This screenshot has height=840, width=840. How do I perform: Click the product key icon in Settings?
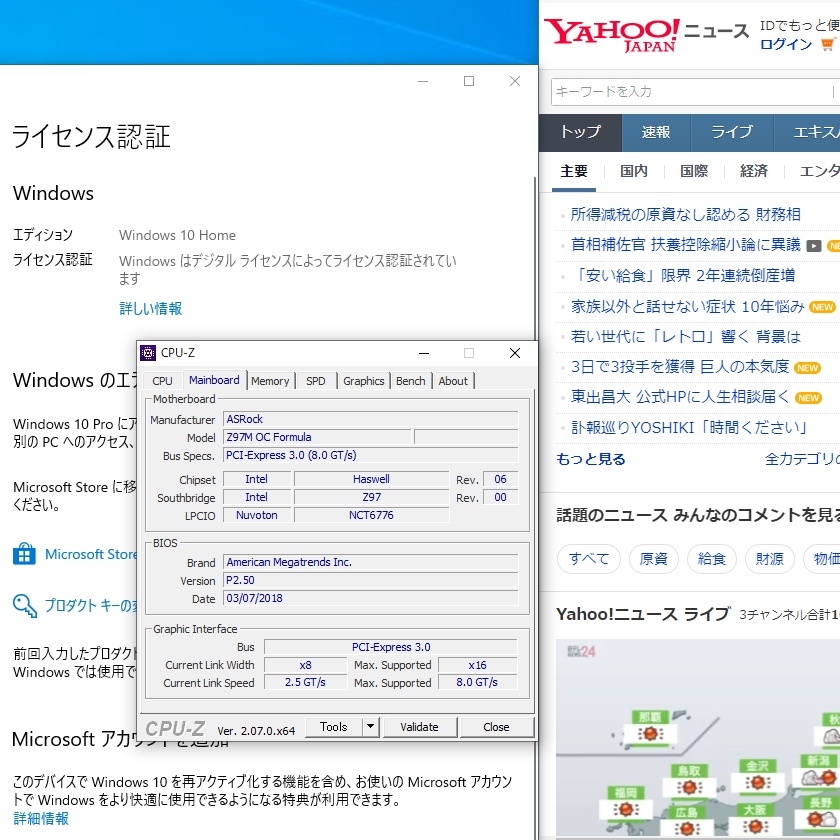pos(25,606)
